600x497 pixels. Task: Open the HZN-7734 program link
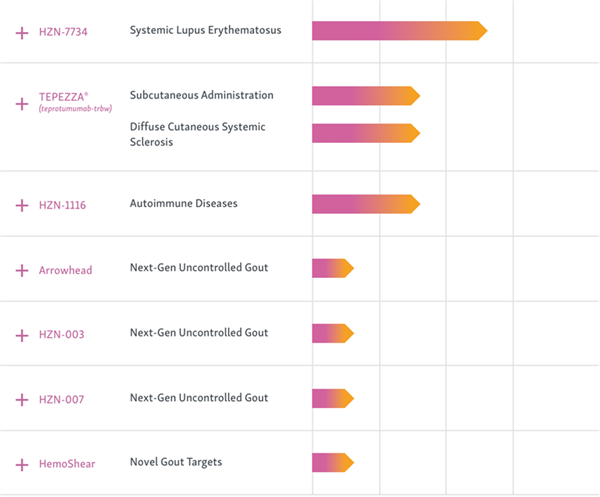coord(63,32)
